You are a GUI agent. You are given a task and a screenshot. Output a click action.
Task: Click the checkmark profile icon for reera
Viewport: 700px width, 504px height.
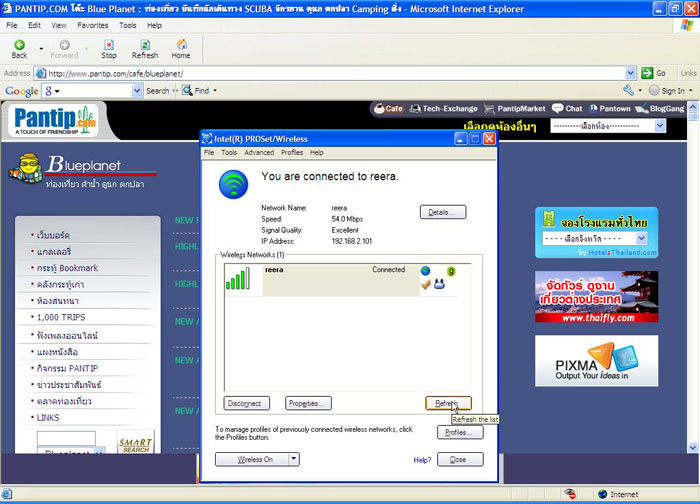click(425, 284)
